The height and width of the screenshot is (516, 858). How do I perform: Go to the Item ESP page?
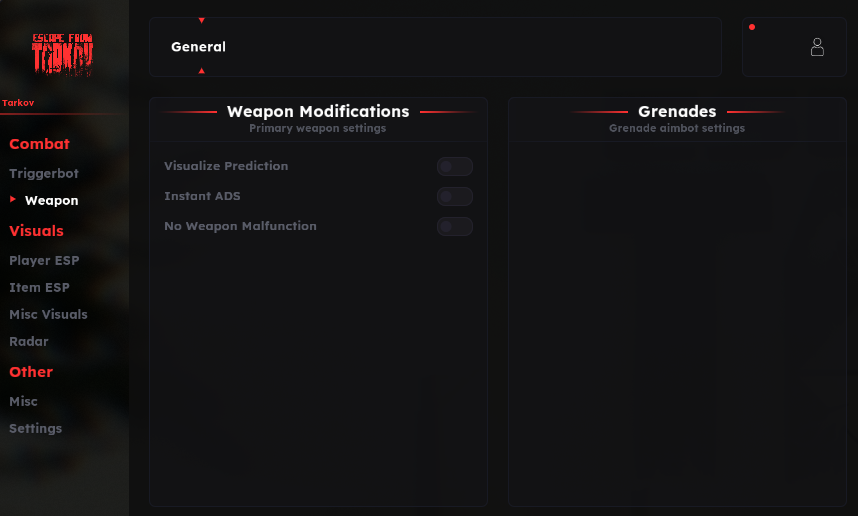(39, 288)
